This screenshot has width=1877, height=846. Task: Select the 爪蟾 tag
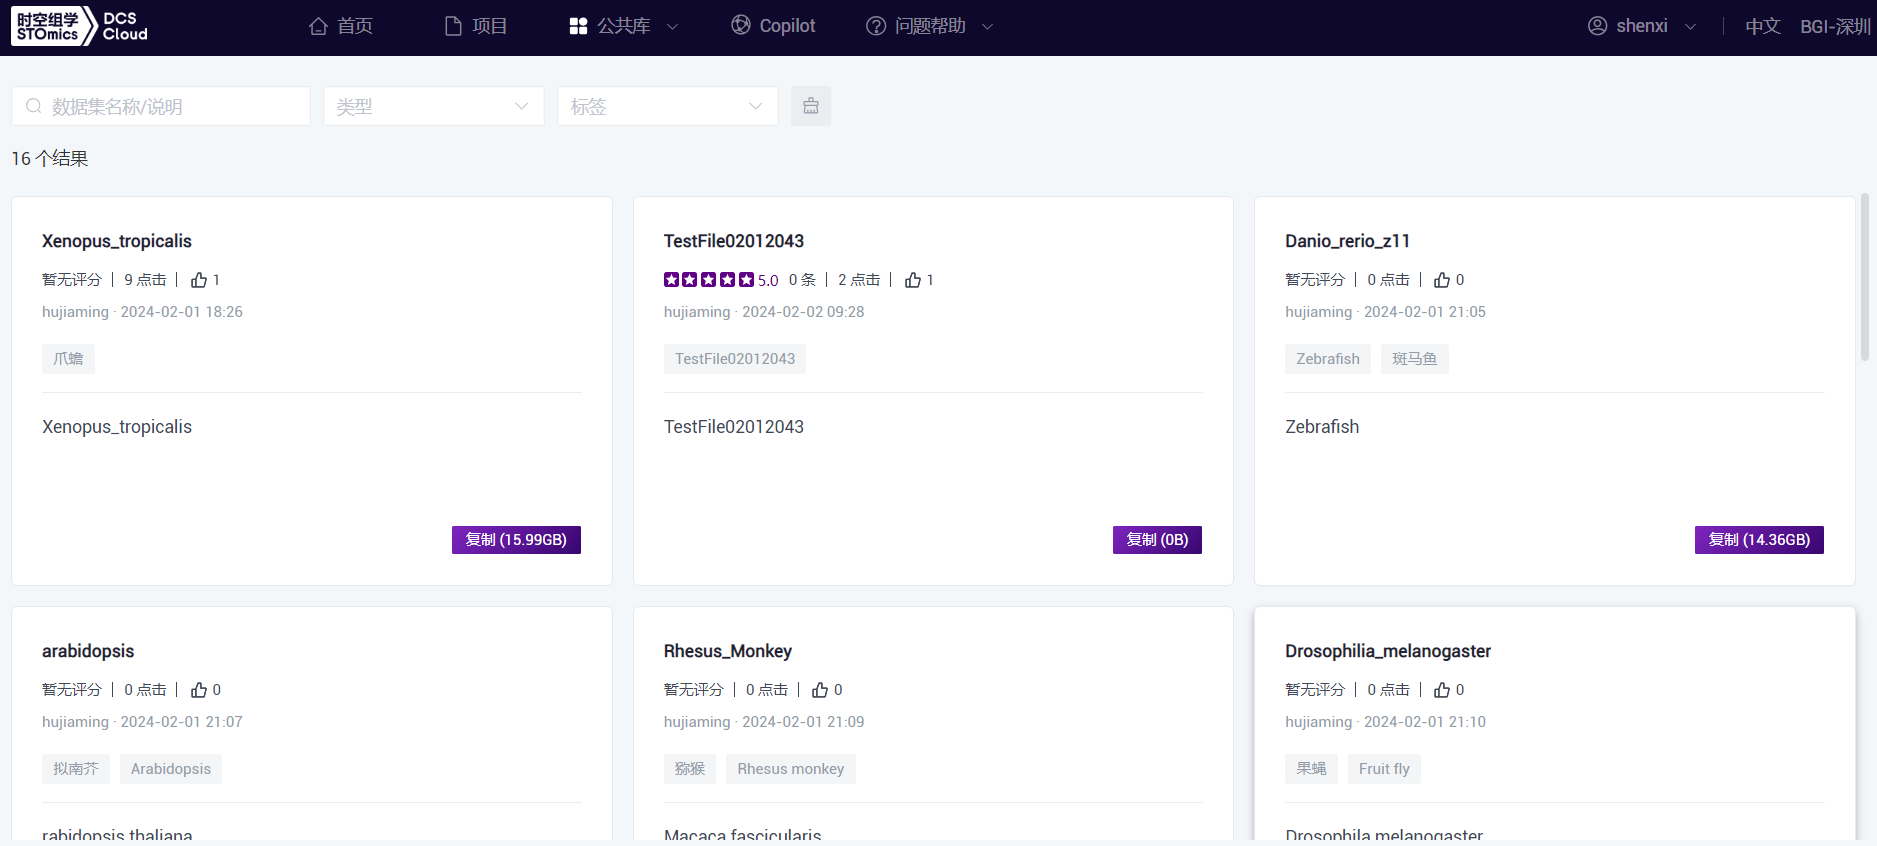pyautogui.click(x=68, y=359)
